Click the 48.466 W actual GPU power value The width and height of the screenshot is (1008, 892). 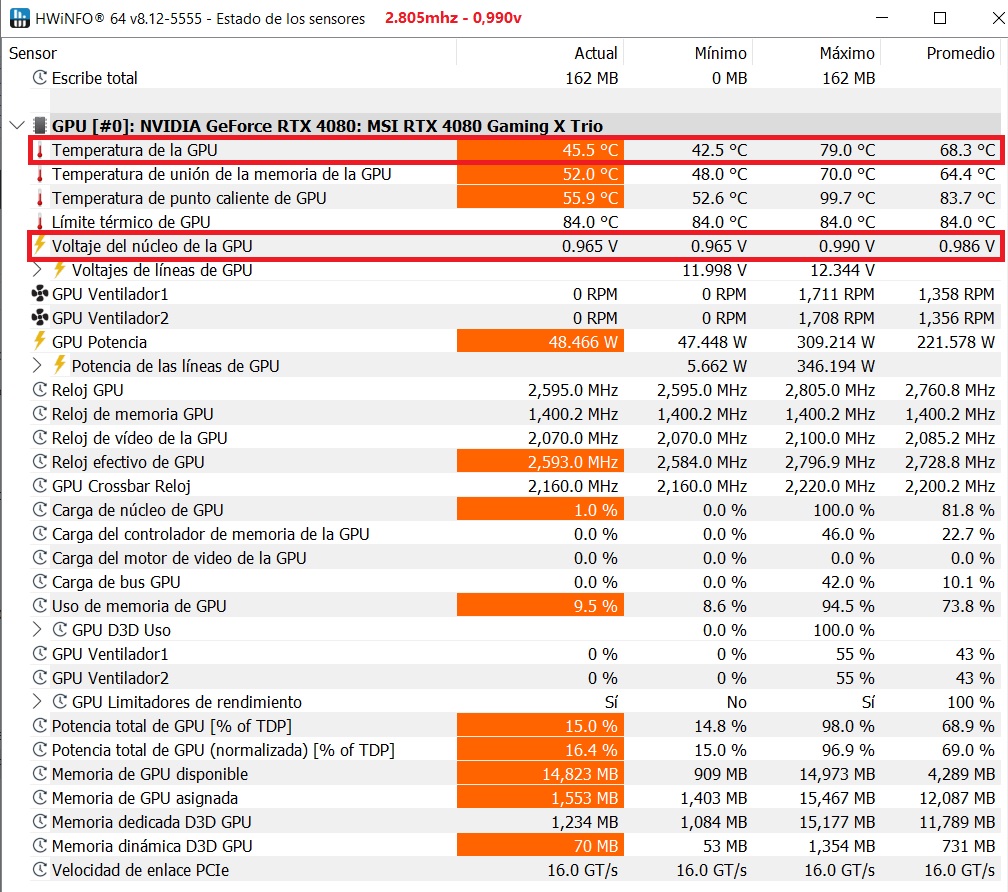[583, 342]
